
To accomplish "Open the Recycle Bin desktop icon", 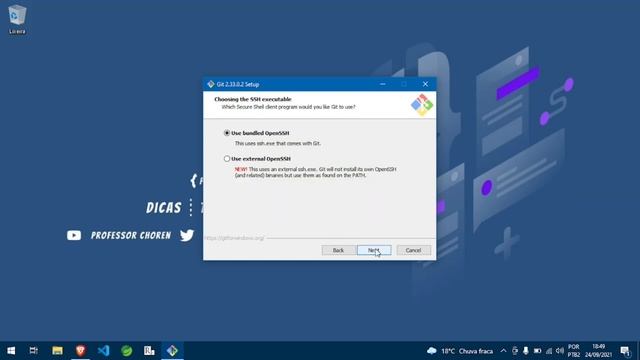I will click(x=17, y=19).
